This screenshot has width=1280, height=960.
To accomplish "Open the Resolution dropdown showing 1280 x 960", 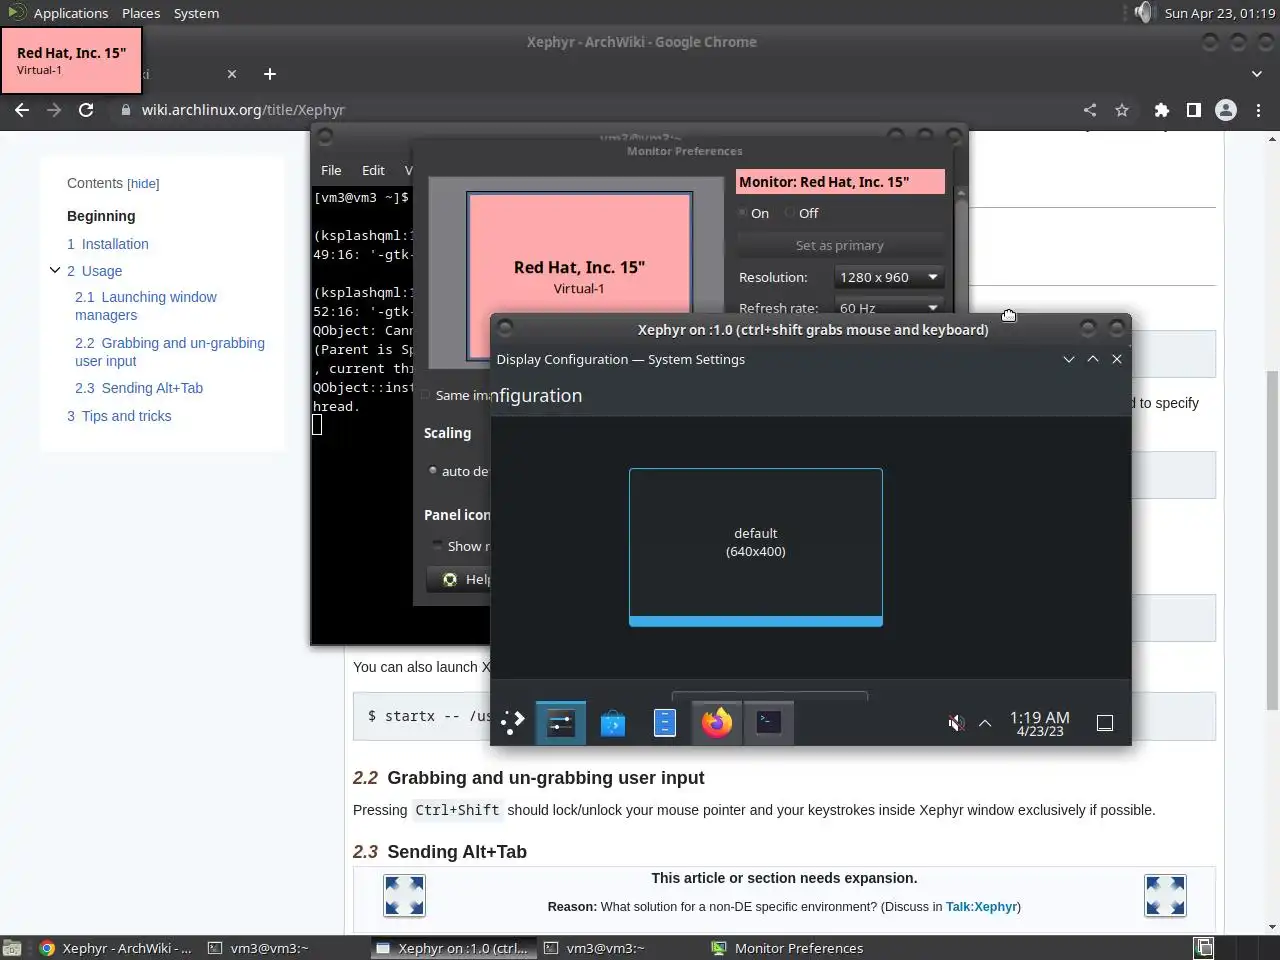I will point(889,277).
